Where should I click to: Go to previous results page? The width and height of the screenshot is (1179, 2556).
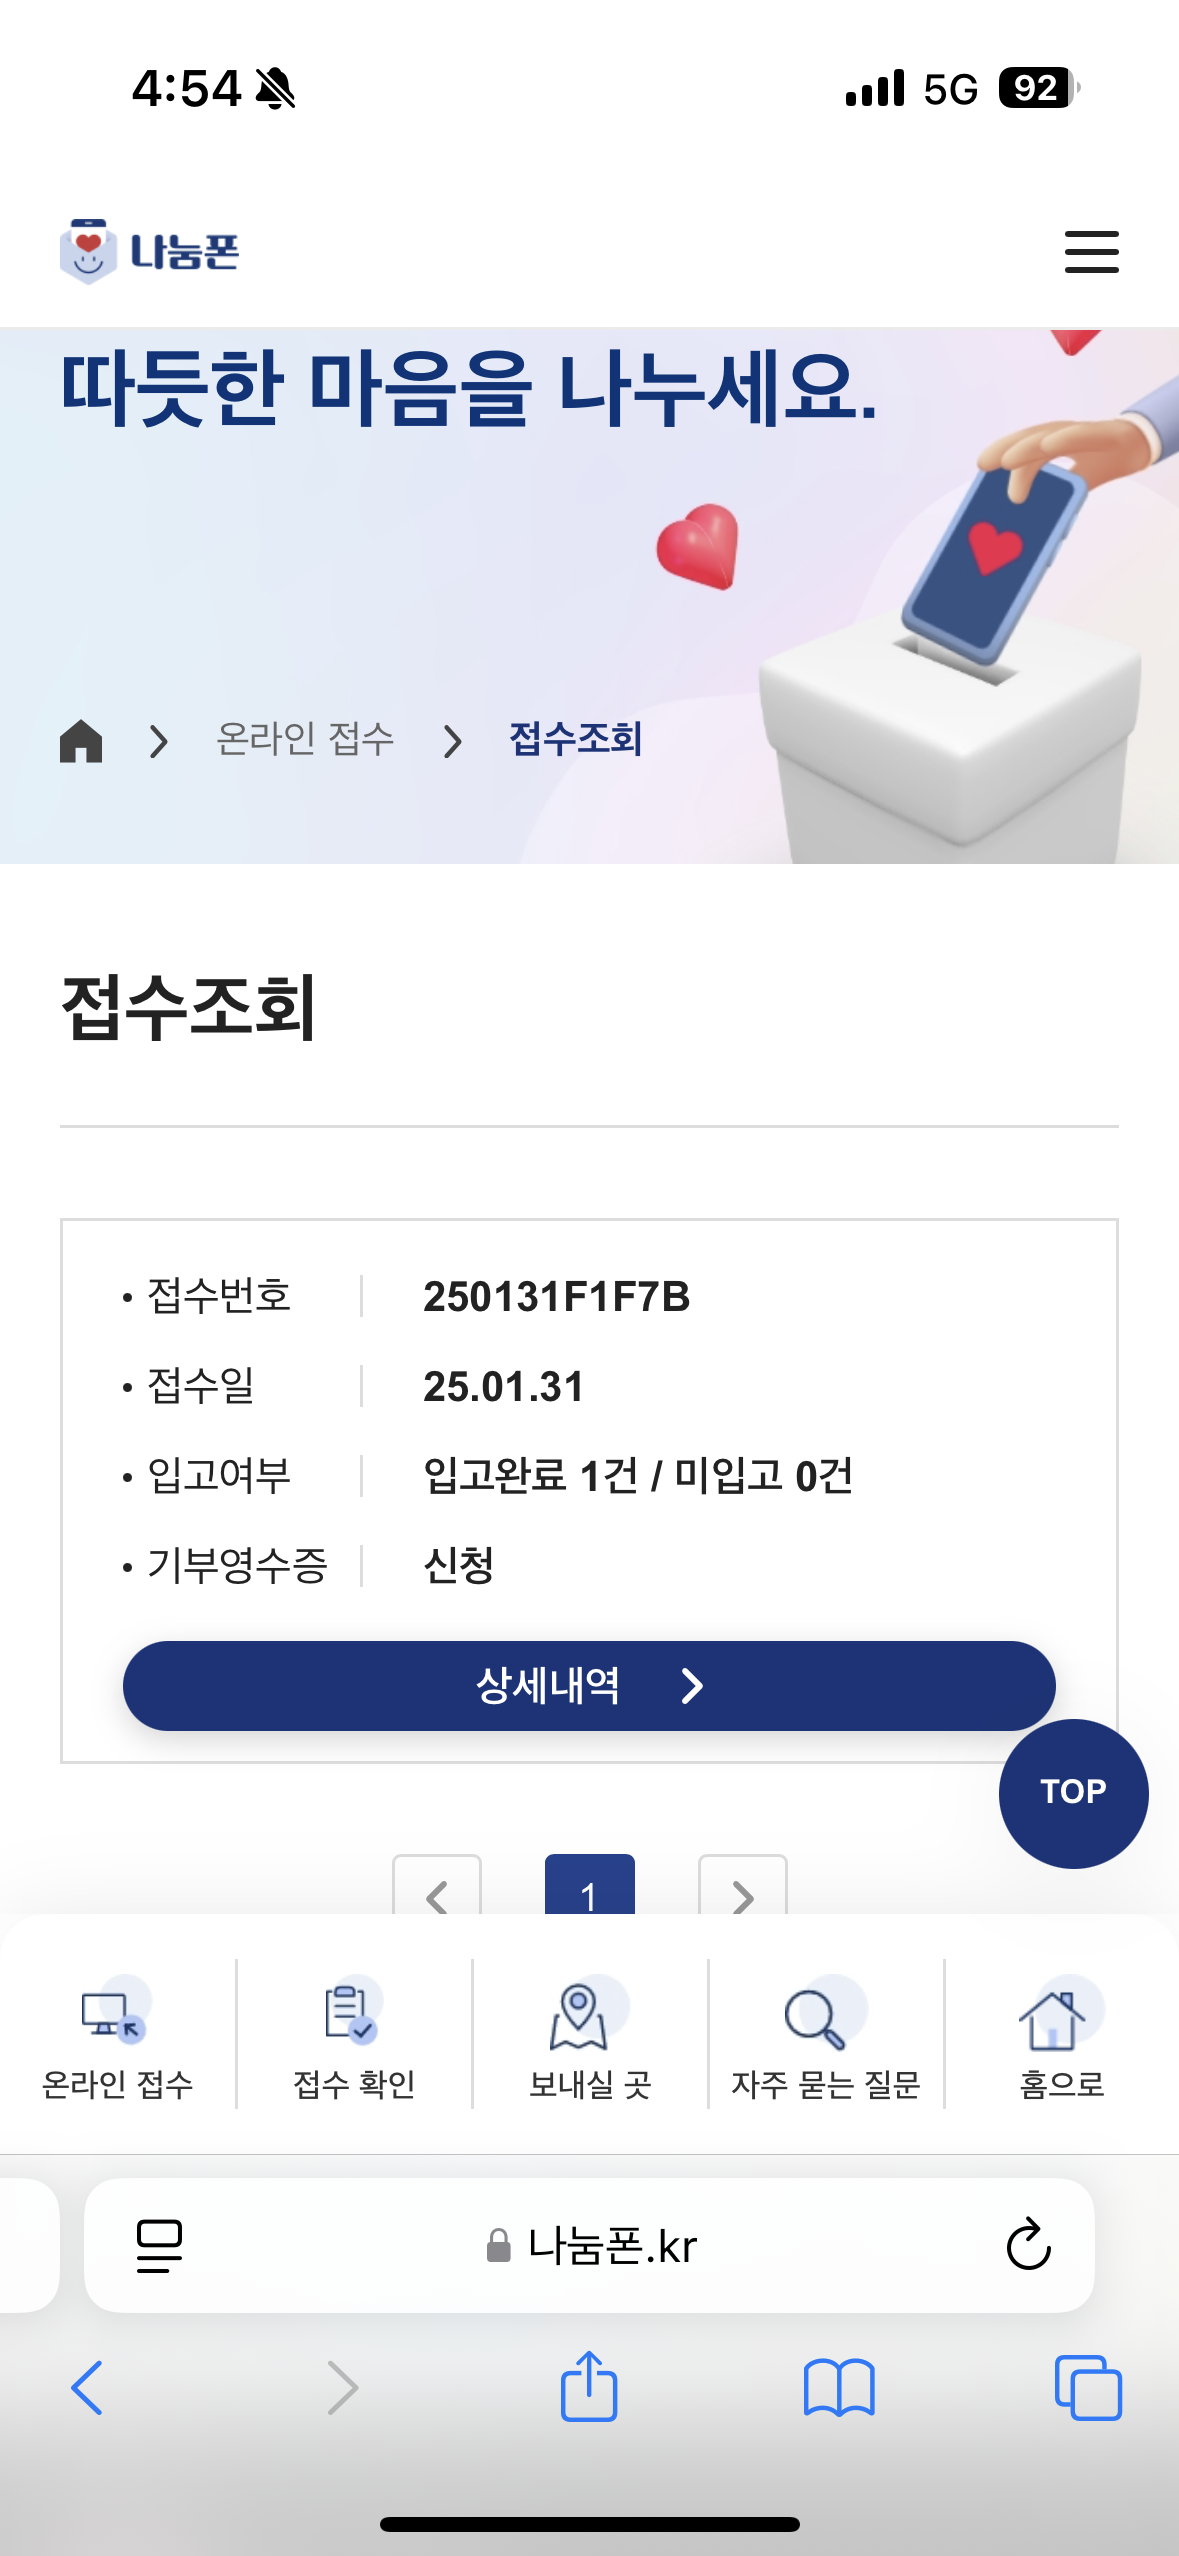[x=437, y=1888]
